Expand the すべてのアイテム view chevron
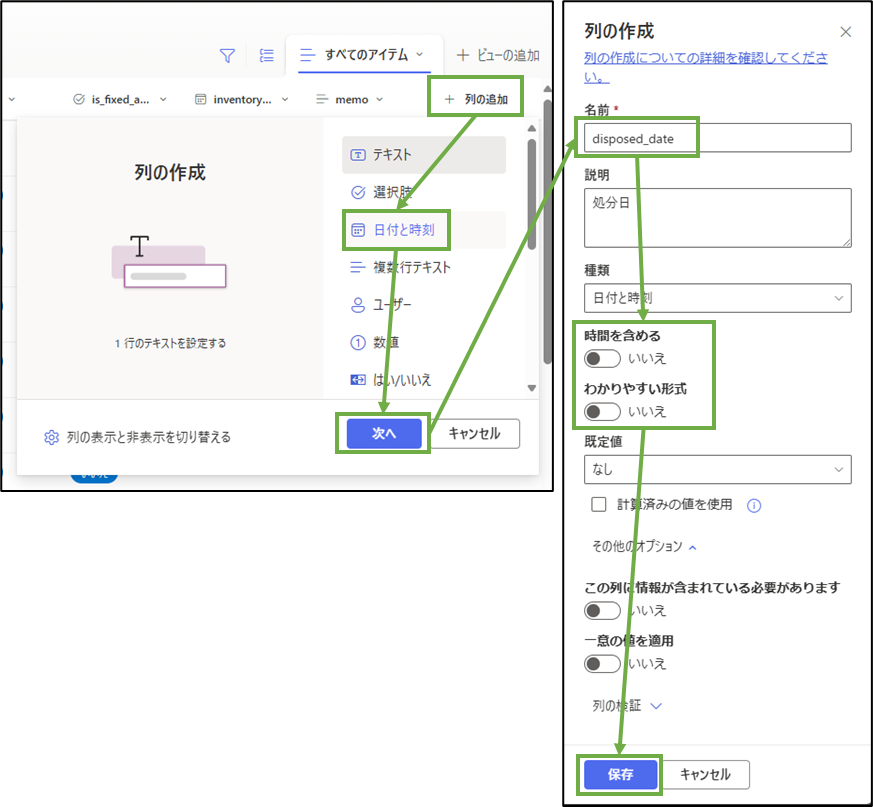This screenshot has width=873, height=807. (x=420, y=55)
